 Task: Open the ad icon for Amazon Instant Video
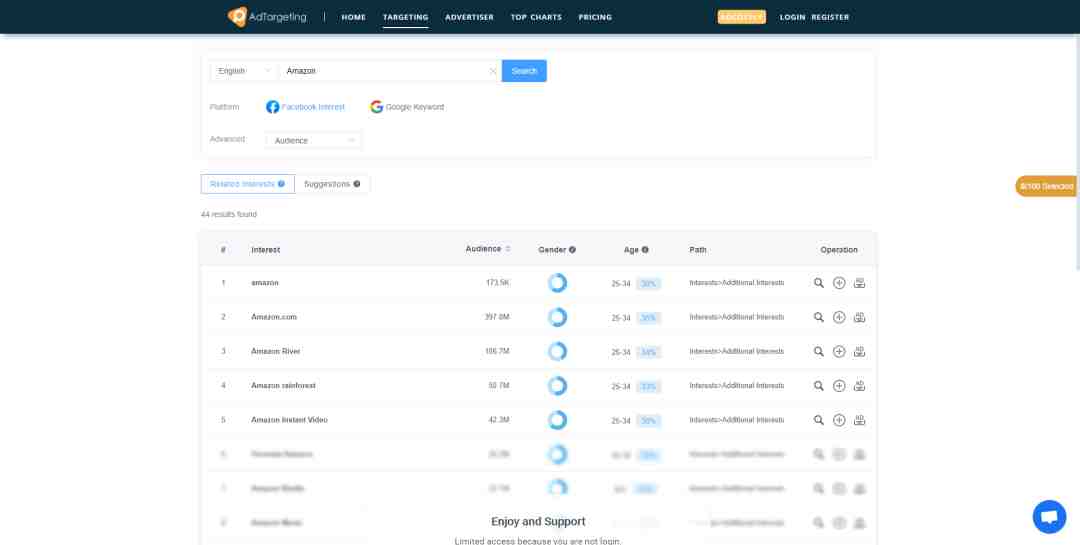pyautogui.click(x=860, y=420)
